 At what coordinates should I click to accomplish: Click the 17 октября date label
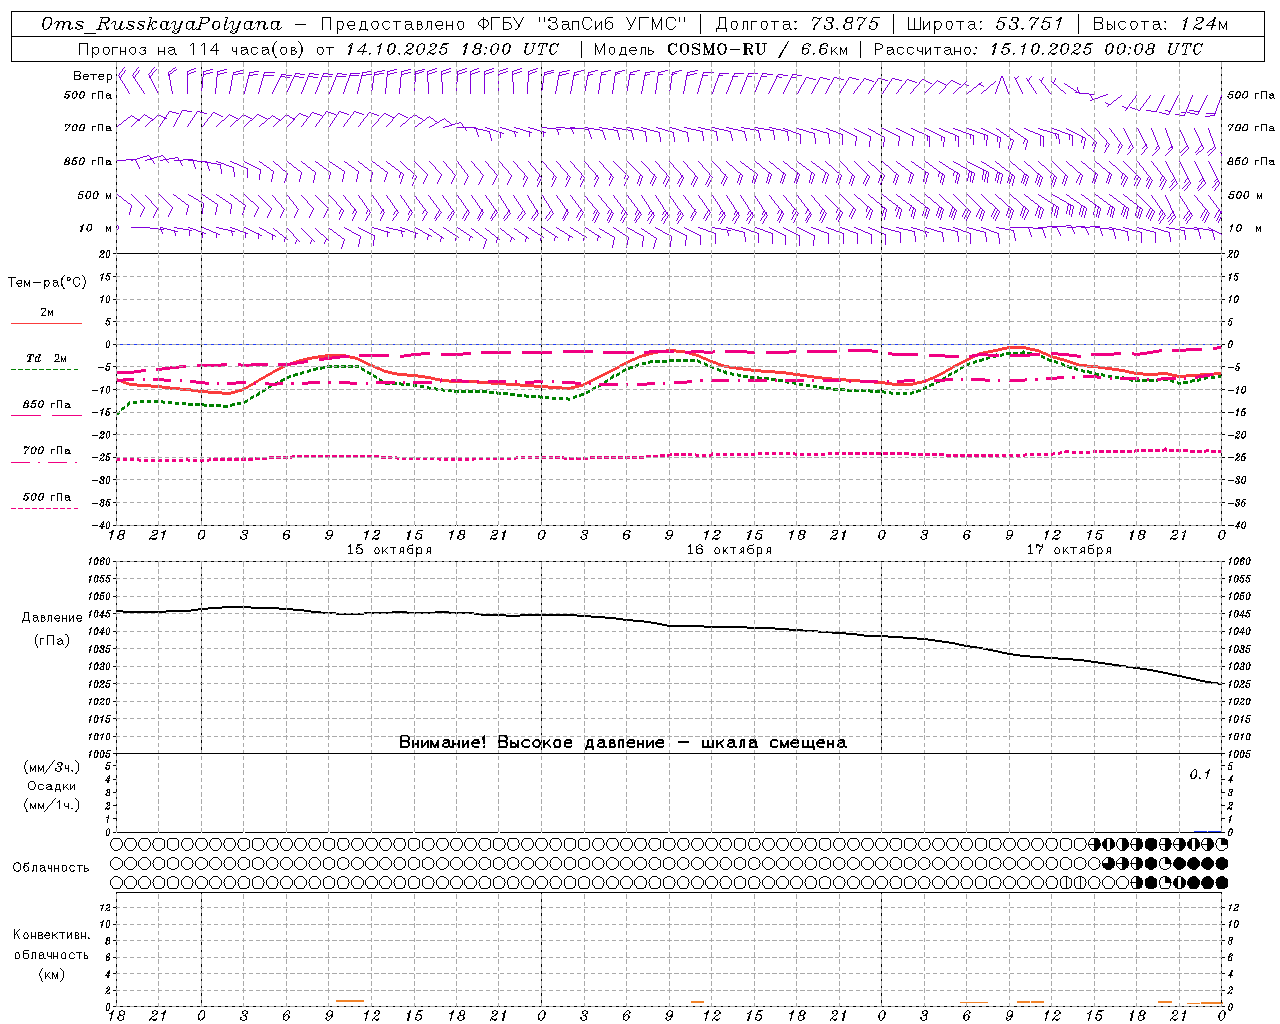point(1069,550)
